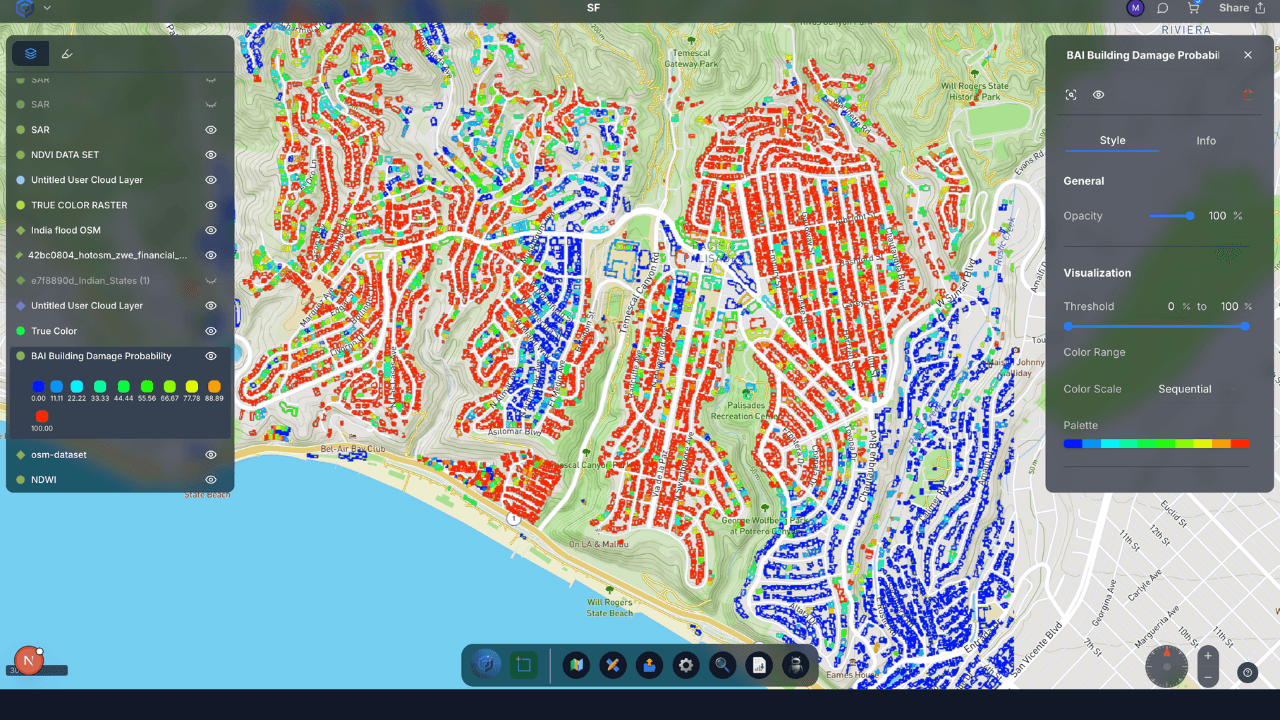Select the ruler and pencil measure tool
This screenshot has width=1280, height=720.
point(613,665)
